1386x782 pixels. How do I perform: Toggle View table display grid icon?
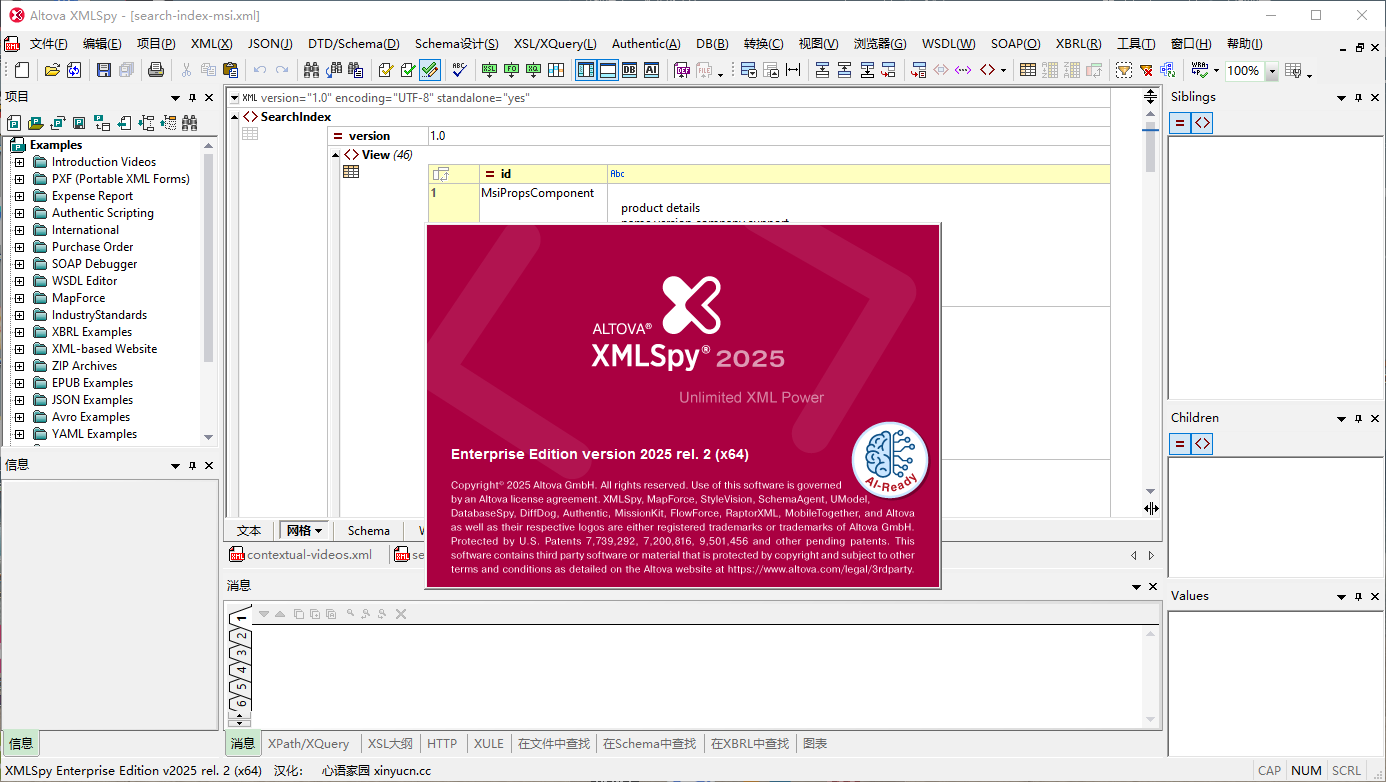[351, 172]
